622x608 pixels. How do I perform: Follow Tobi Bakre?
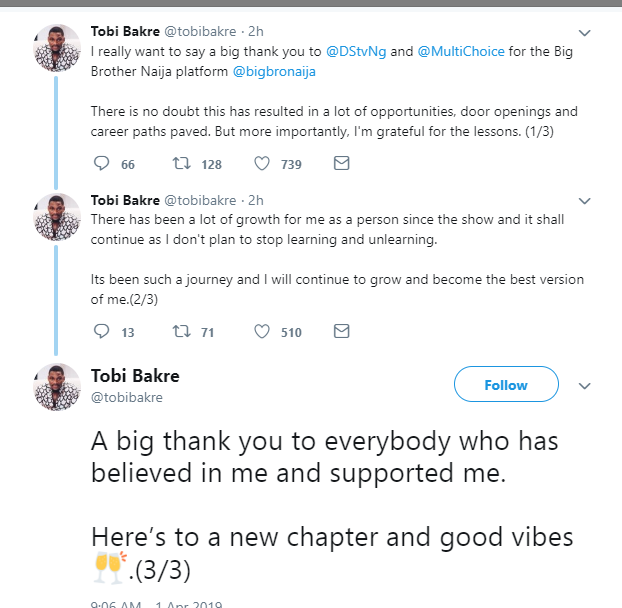click(506, 385)
